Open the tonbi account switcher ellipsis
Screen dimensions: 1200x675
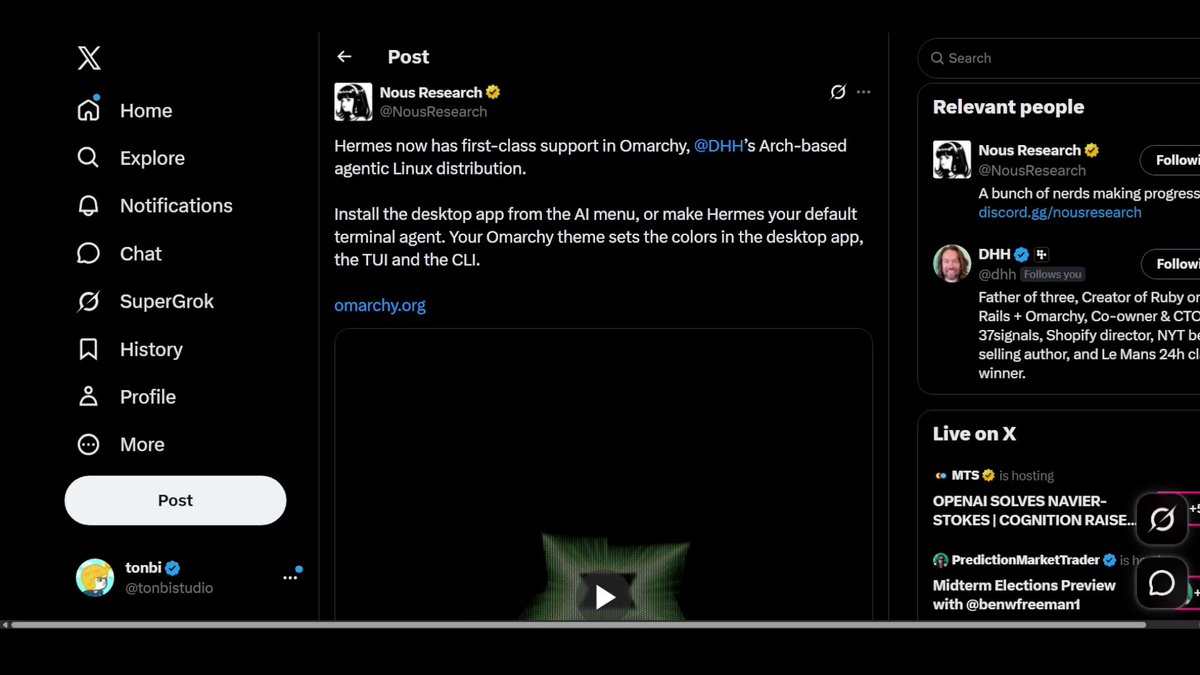pos(290,578)
